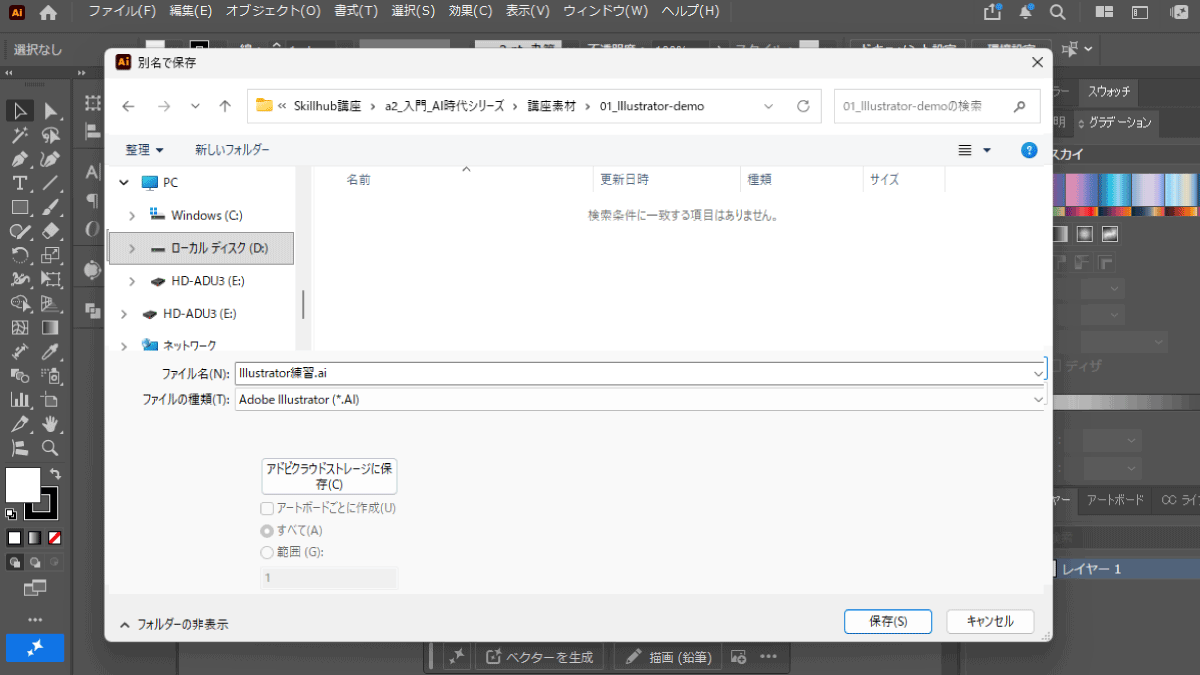Select the Gradient tool in toolbar
Viewport: 1200px width, 675px height.
[x=51, y=327]
